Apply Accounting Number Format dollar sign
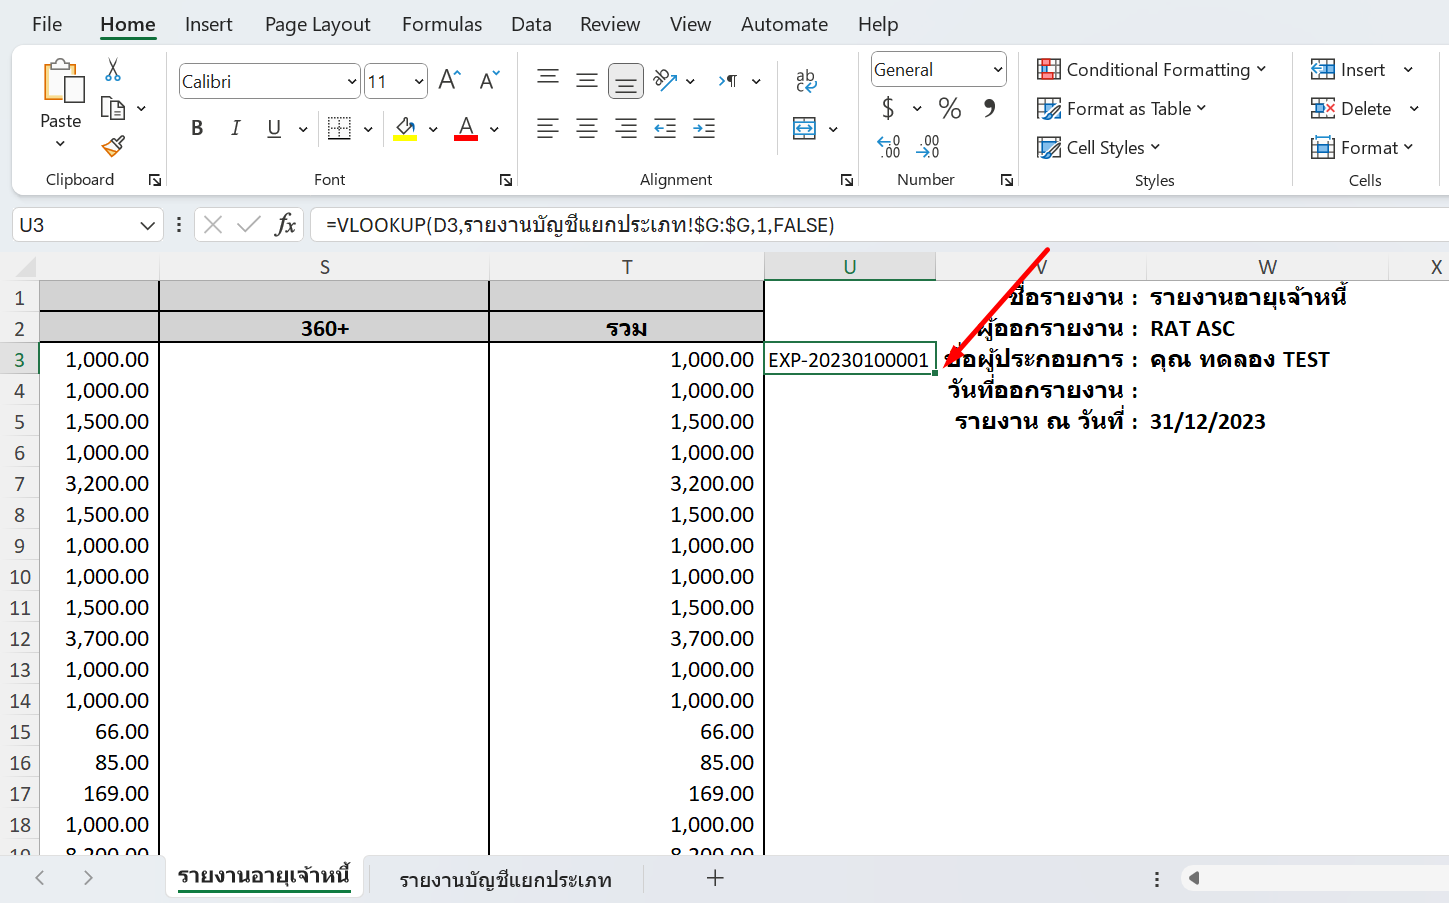1449x904 pixels. pos(888,108)
